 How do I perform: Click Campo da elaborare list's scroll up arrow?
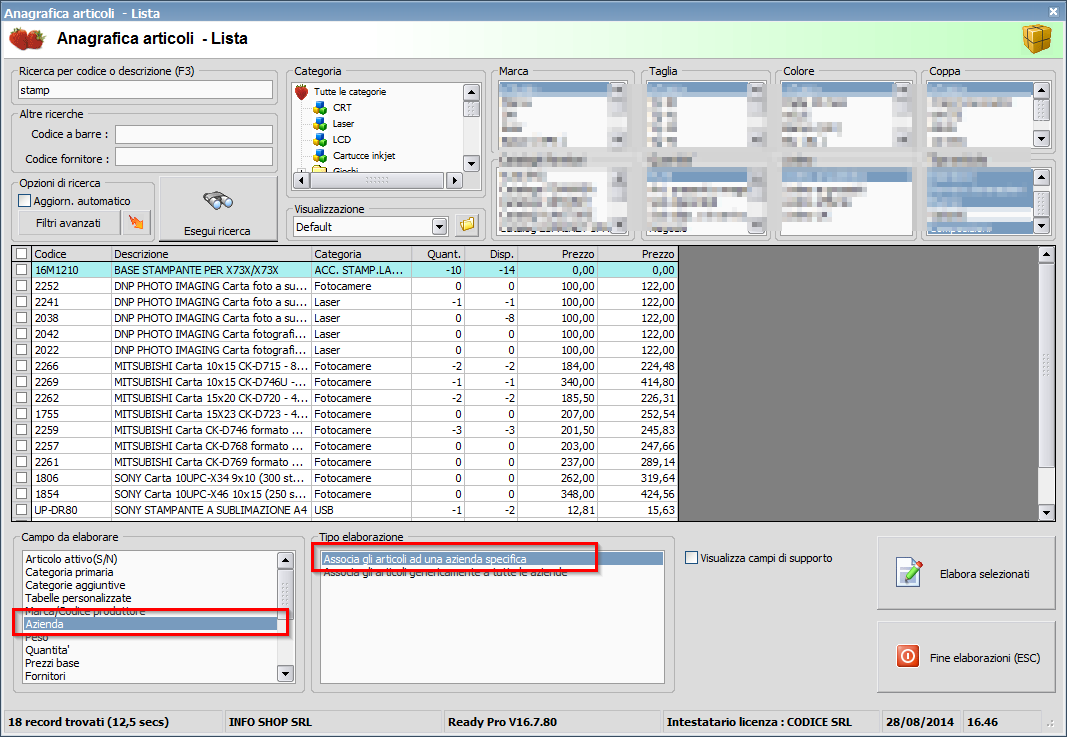click(x=286, y=560)
